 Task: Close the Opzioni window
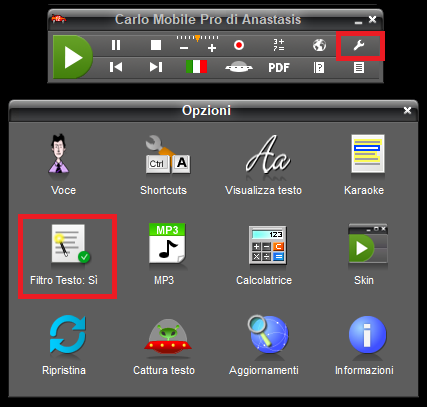coord(407,110)
